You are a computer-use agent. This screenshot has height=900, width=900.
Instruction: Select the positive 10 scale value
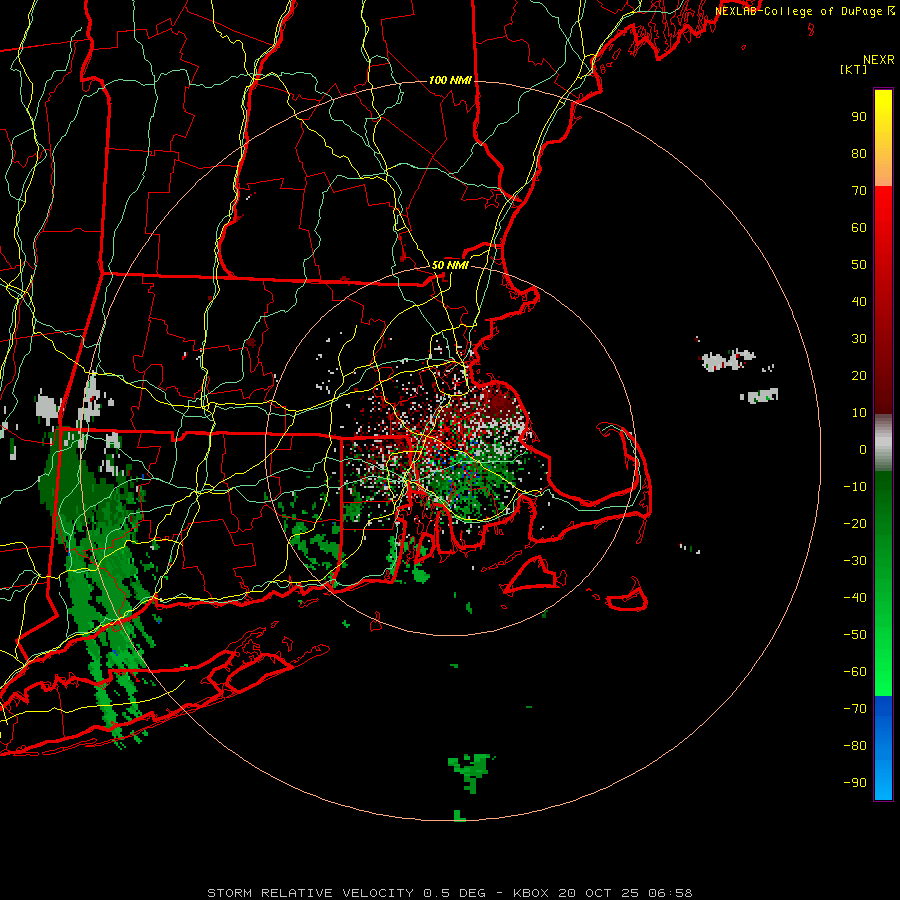[859, 413]
